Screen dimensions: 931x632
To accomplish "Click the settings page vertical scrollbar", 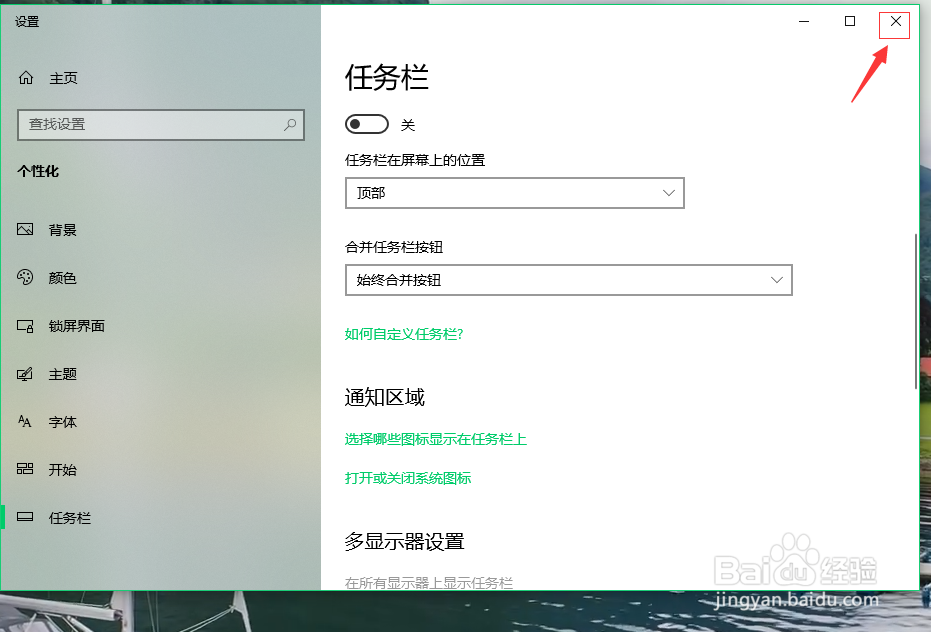I will pyautogui.click(x=916, y=311).
